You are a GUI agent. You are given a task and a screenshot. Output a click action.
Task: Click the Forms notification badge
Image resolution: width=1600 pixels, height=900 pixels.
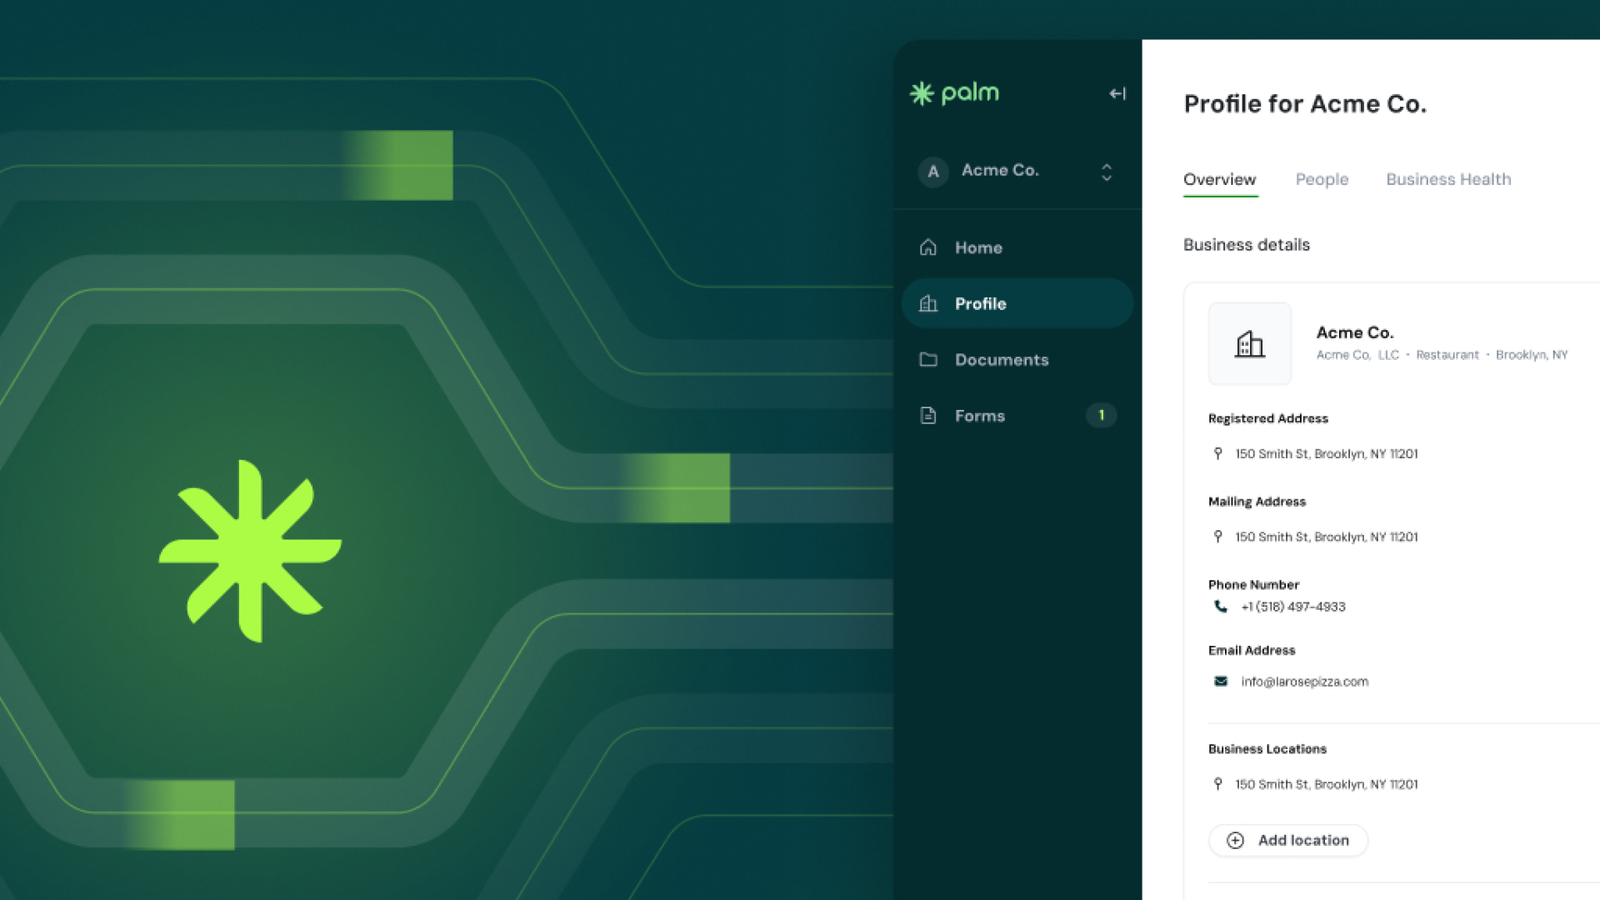coord(1101,415)
